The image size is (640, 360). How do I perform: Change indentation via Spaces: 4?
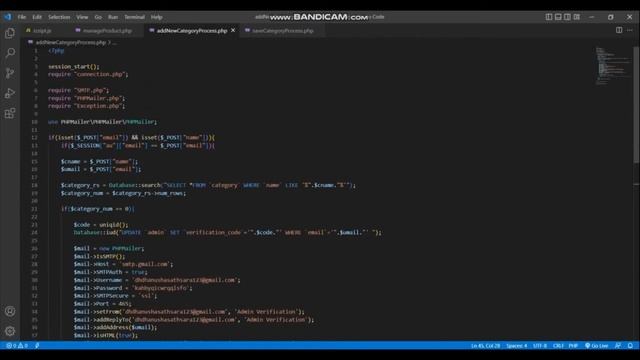[517, 346]
